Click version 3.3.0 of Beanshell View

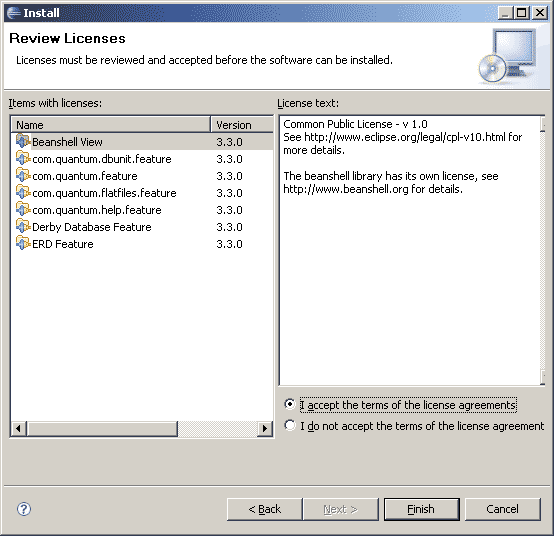point(229,142)
